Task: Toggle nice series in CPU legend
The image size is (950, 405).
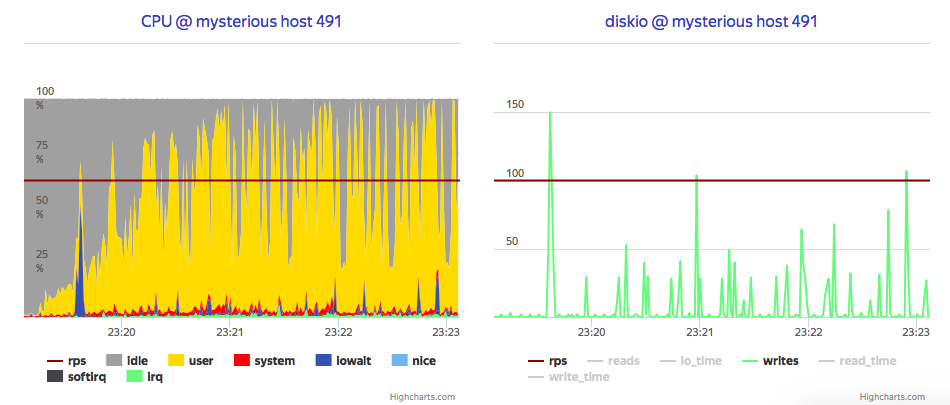Action: [413, 361]
